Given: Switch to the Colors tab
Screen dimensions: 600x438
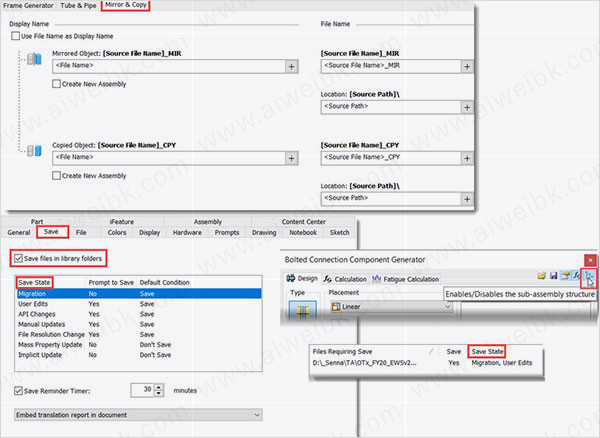Looking at the screenshot, I should 117,232.
